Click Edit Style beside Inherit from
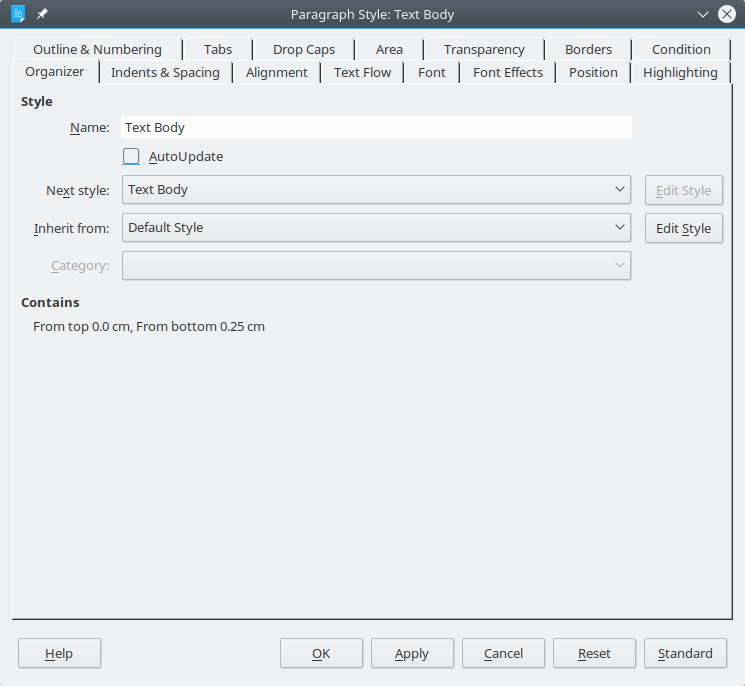Screen dimensions: 745x686 point(683,228)
